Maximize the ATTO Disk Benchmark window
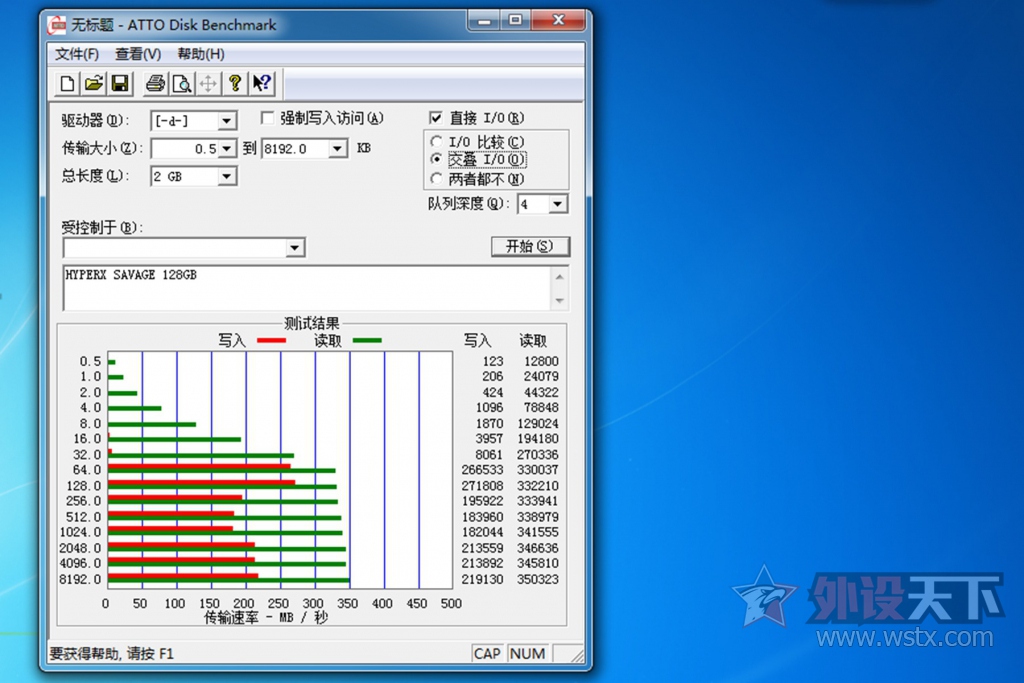The width and height of the screenshot is (1024, 683). click(515, 21)
